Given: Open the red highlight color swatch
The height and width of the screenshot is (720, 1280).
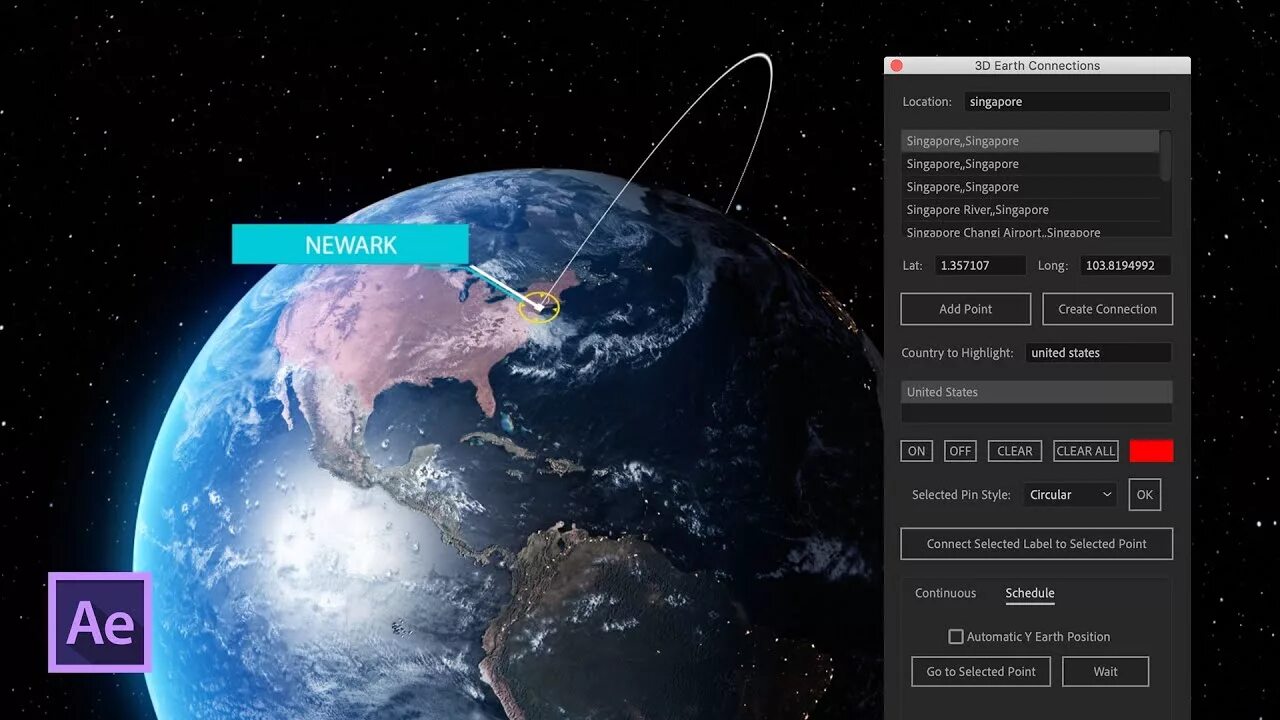Looking at the screenshot, I should tap(1151, 451).
